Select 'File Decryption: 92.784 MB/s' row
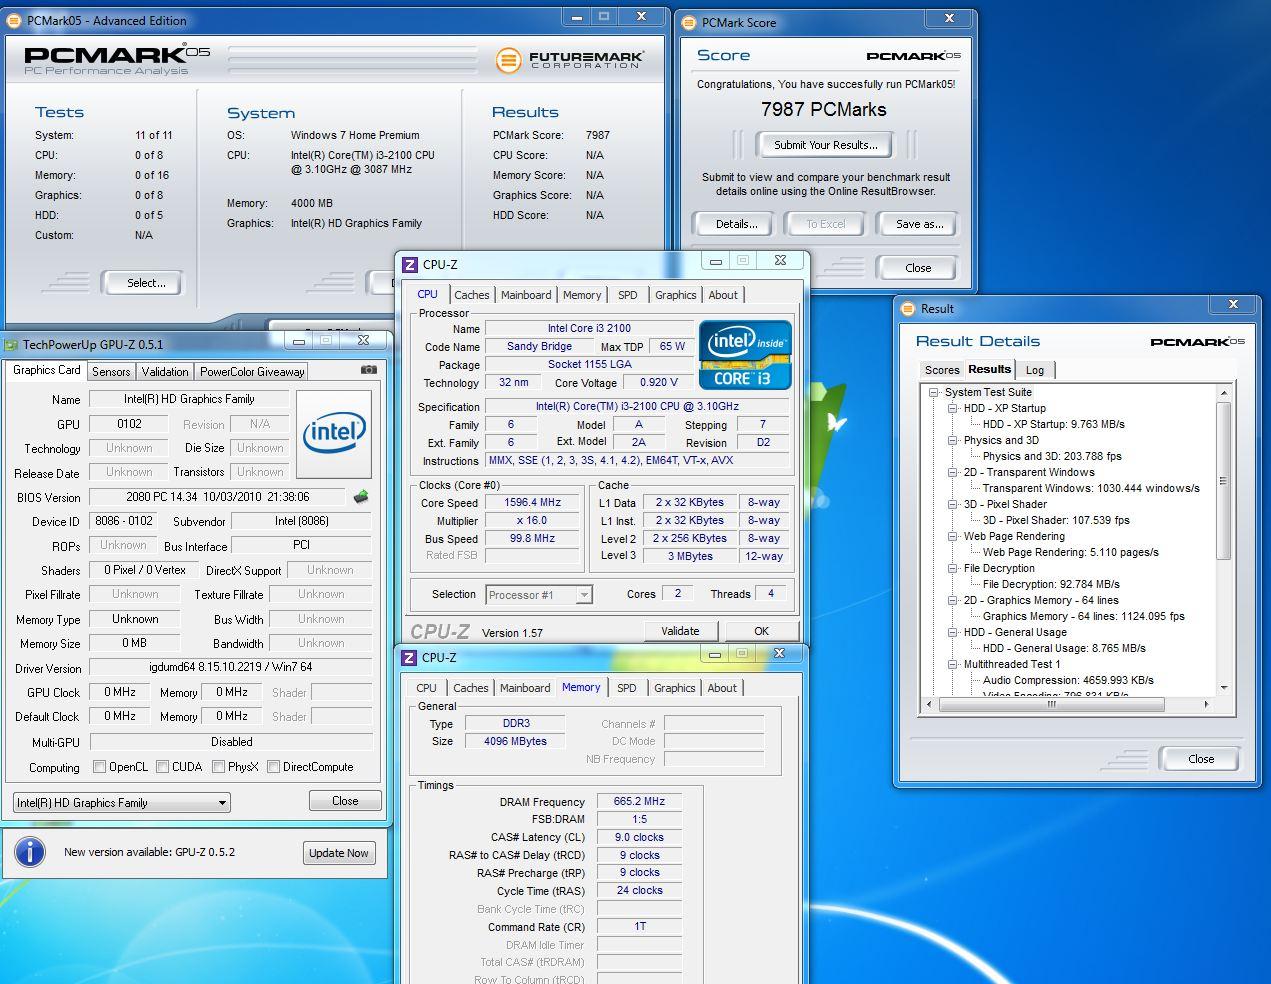 coord(1051,584)
